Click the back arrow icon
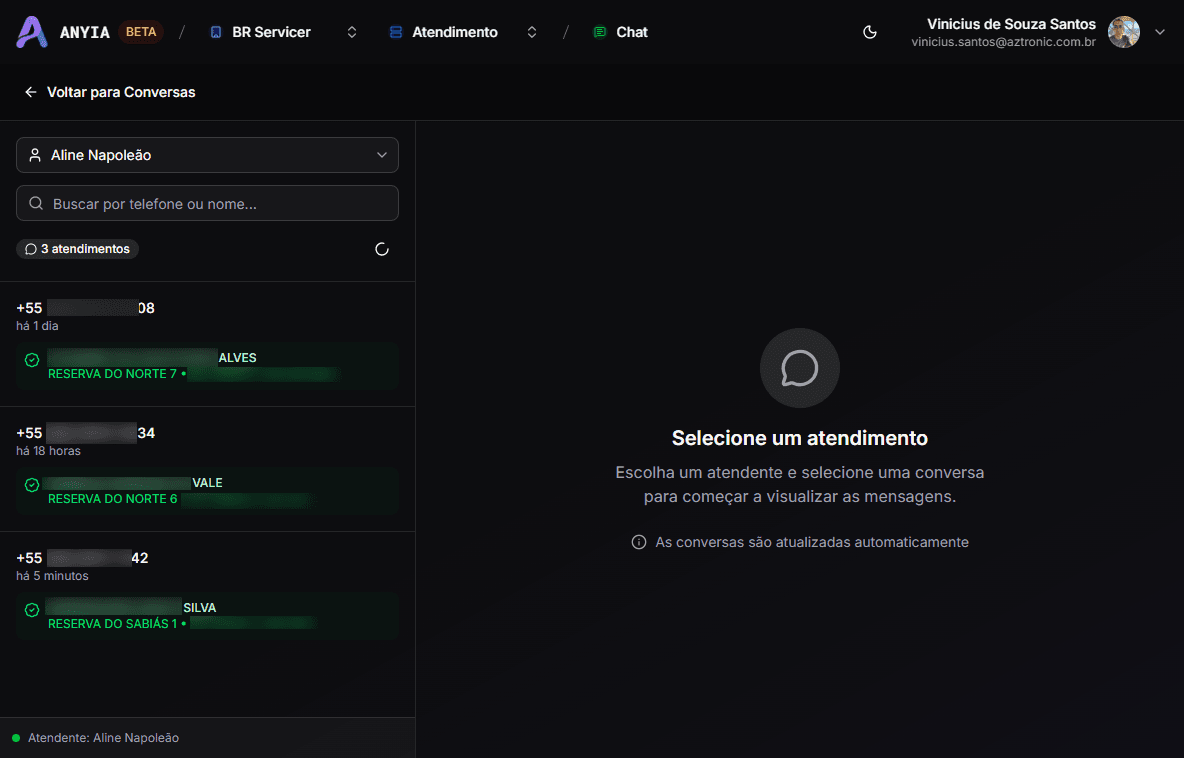The height and width of the screenshot is (758, 1184). pyautogui.click(x=30, y=92)
